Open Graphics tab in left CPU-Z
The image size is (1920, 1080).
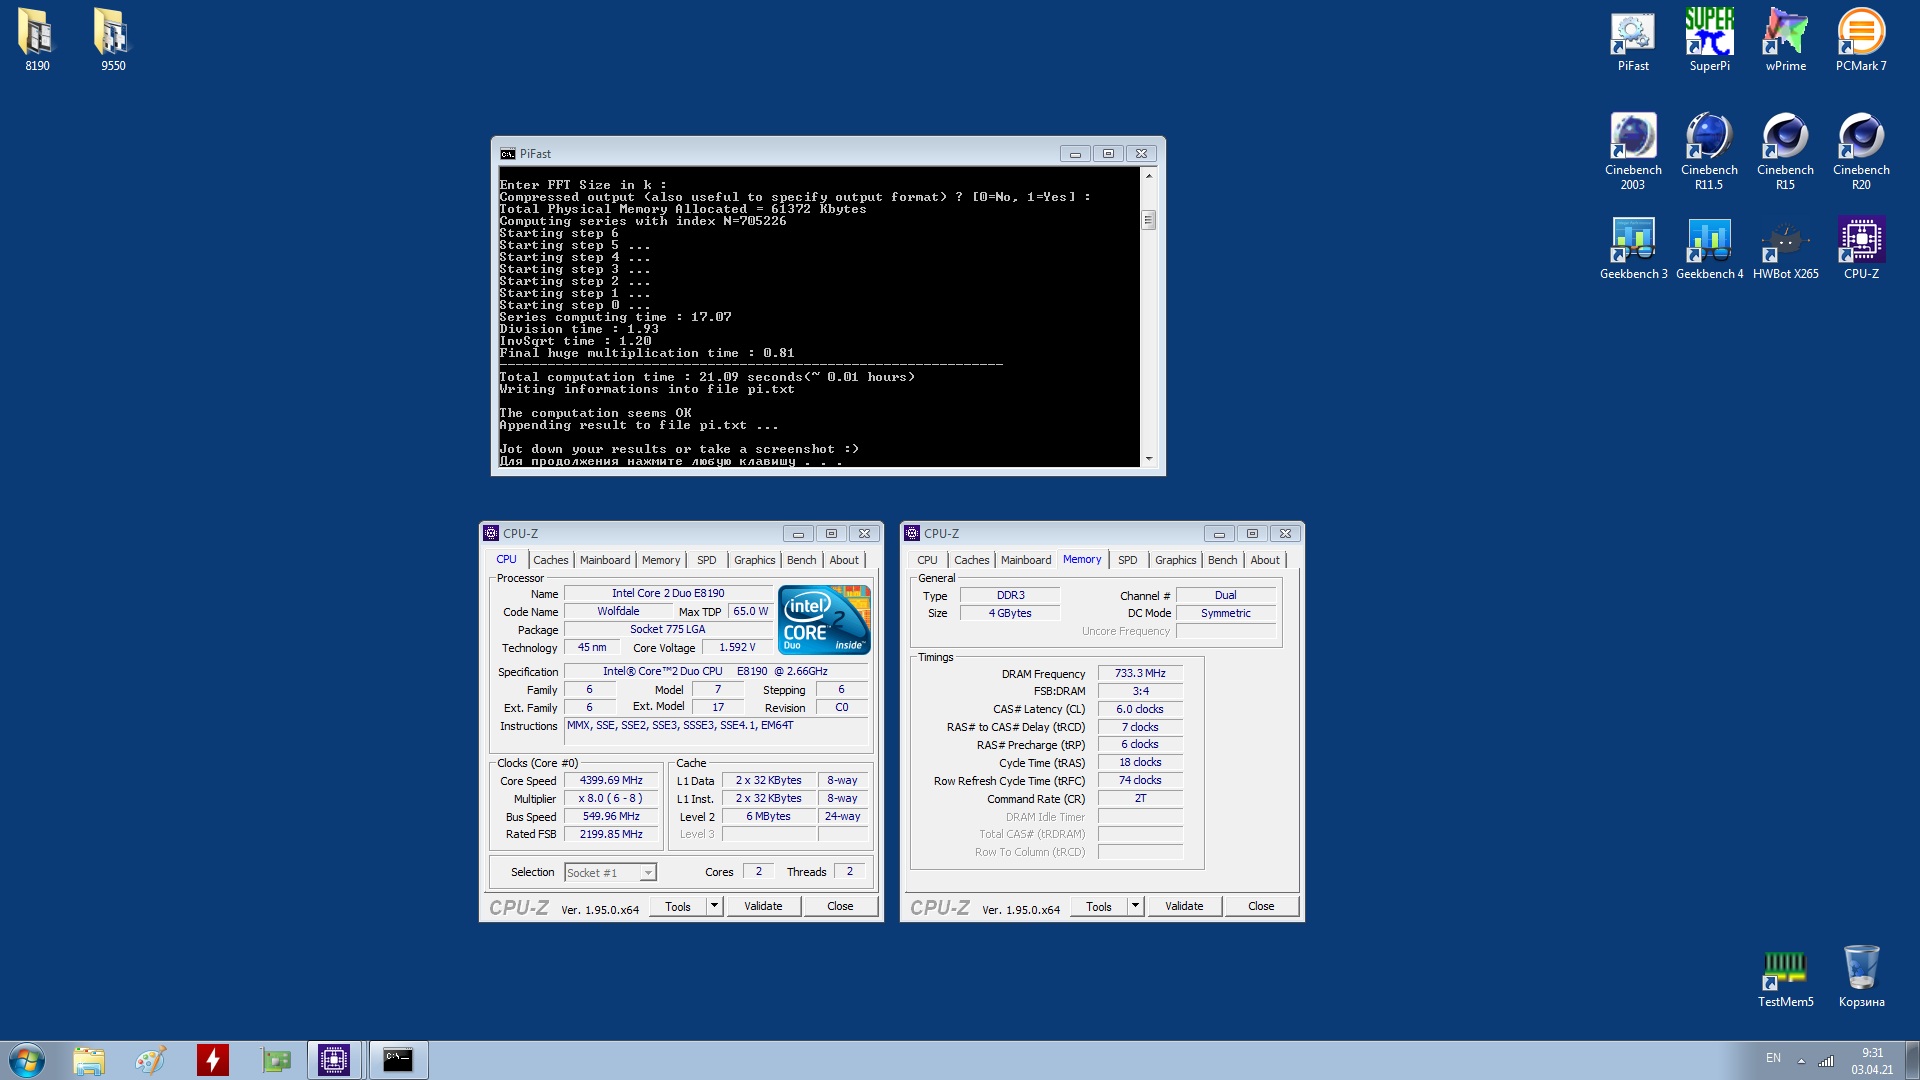pyautogui.click(x=754, y=560)
